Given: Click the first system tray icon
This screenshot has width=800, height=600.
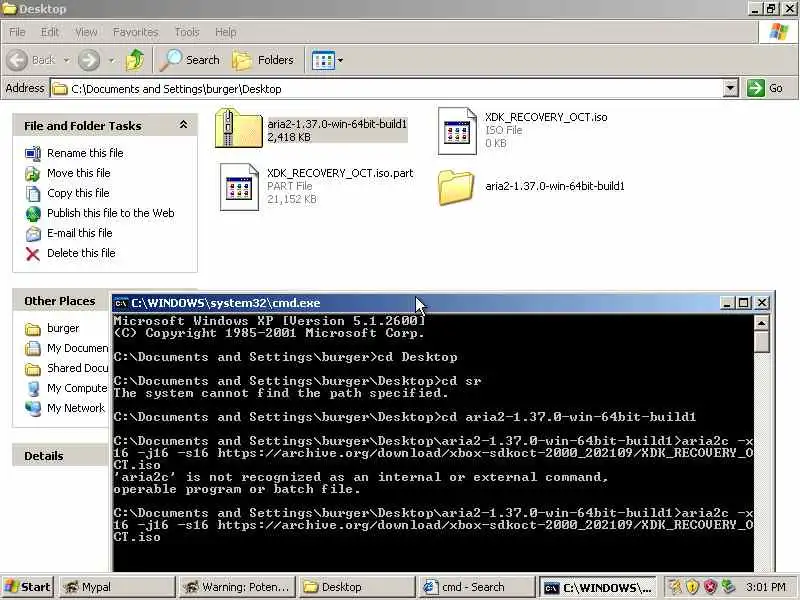Looking at the screenshot, I should coord(674,587).
